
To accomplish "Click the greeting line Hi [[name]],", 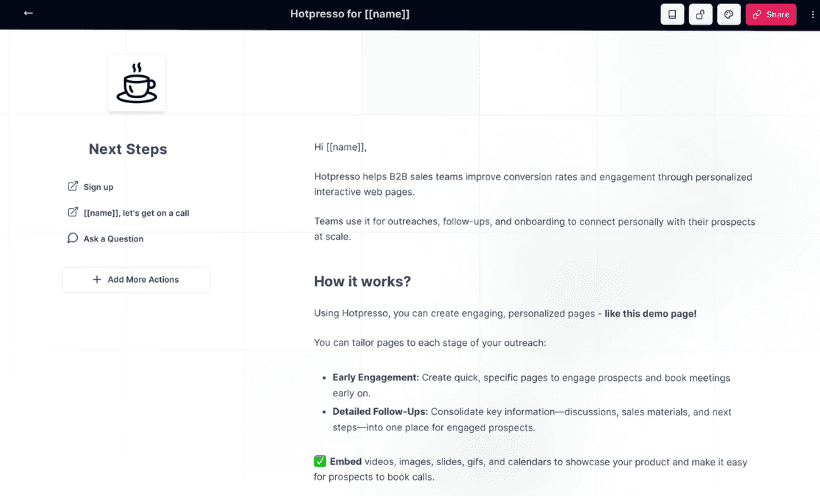I will [340, 147].
